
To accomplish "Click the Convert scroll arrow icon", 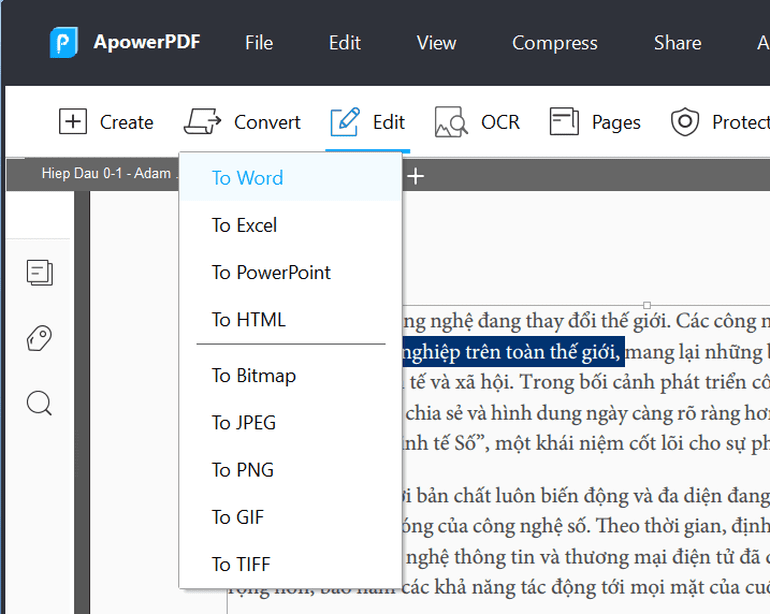I will [x=202, y=121].
